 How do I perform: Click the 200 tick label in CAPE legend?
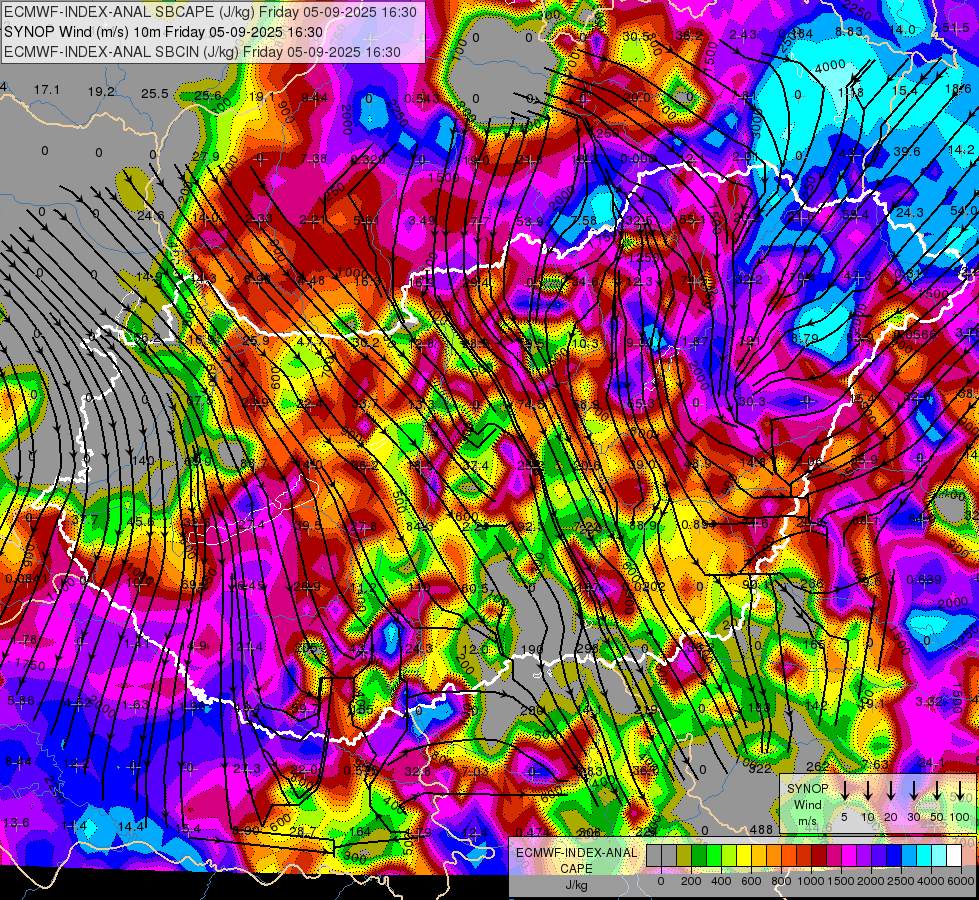tap(691, 881)
